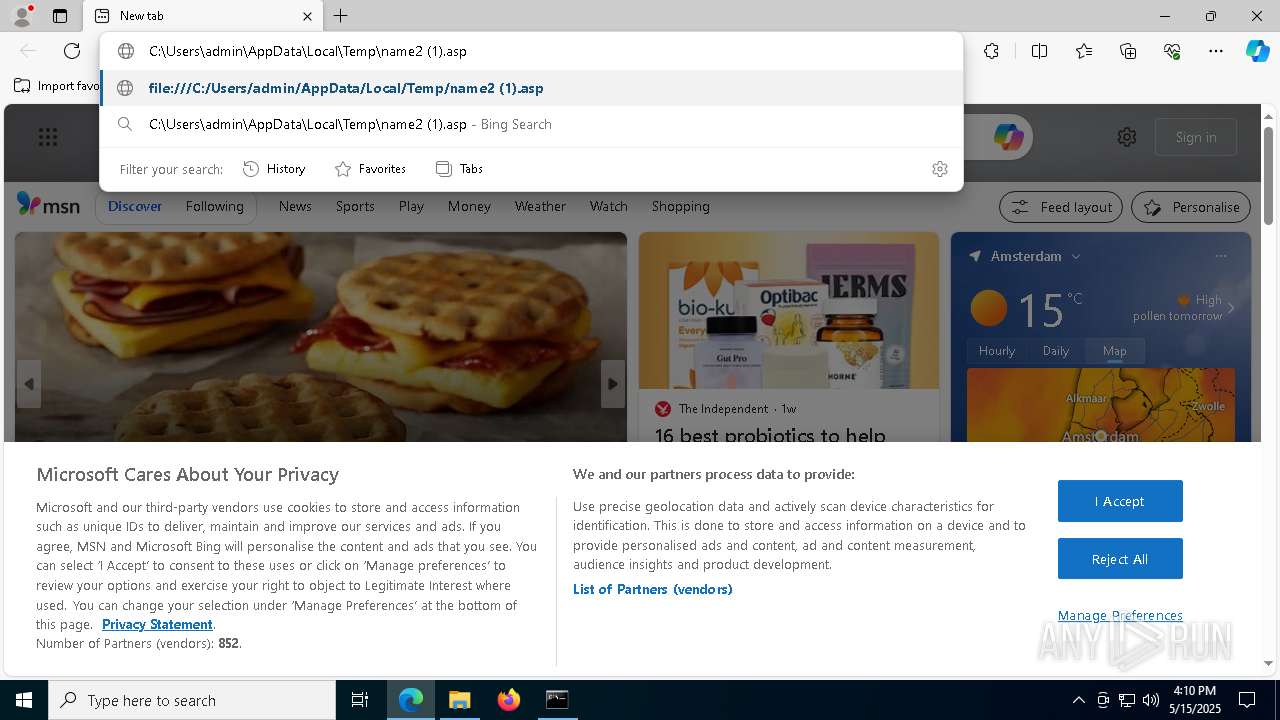Open News section

point(295,206)
